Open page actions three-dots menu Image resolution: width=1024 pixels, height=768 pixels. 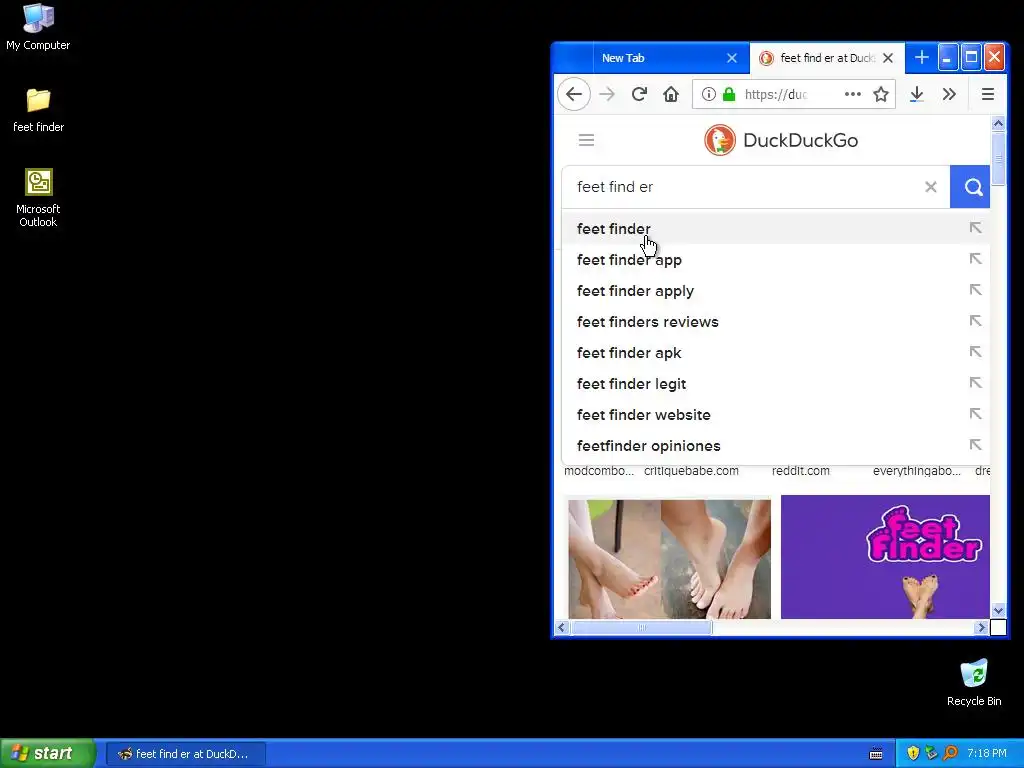(852, 95)
